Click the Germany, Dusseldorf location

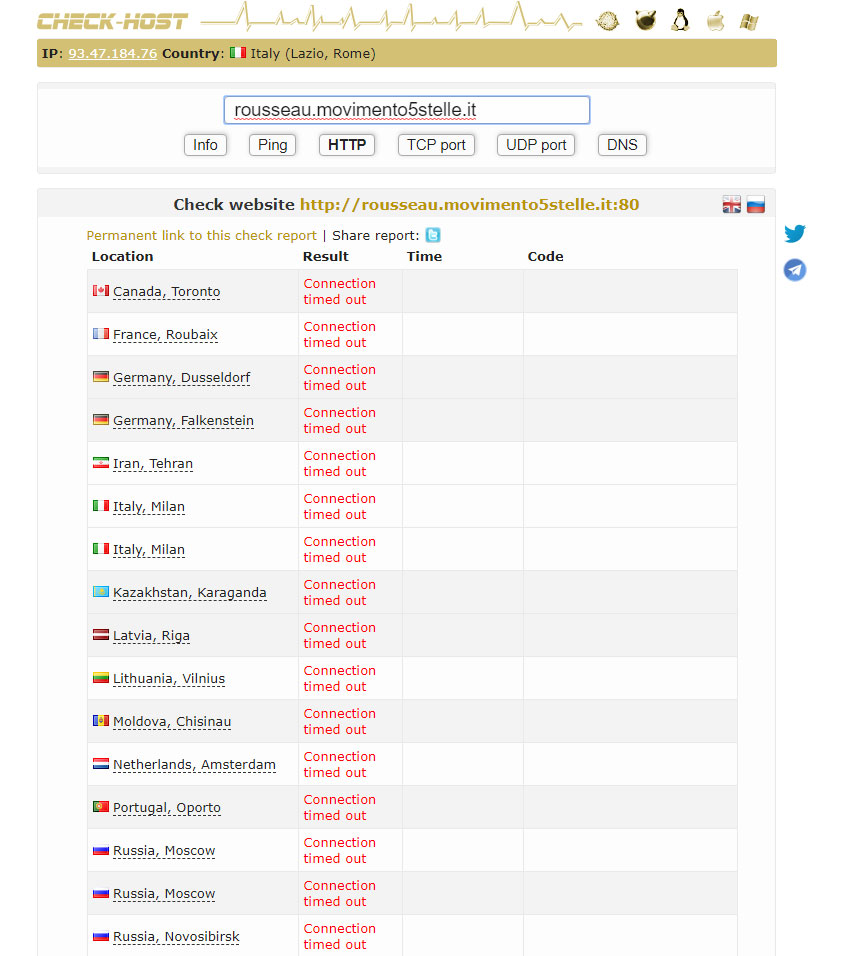coord(182,377)
